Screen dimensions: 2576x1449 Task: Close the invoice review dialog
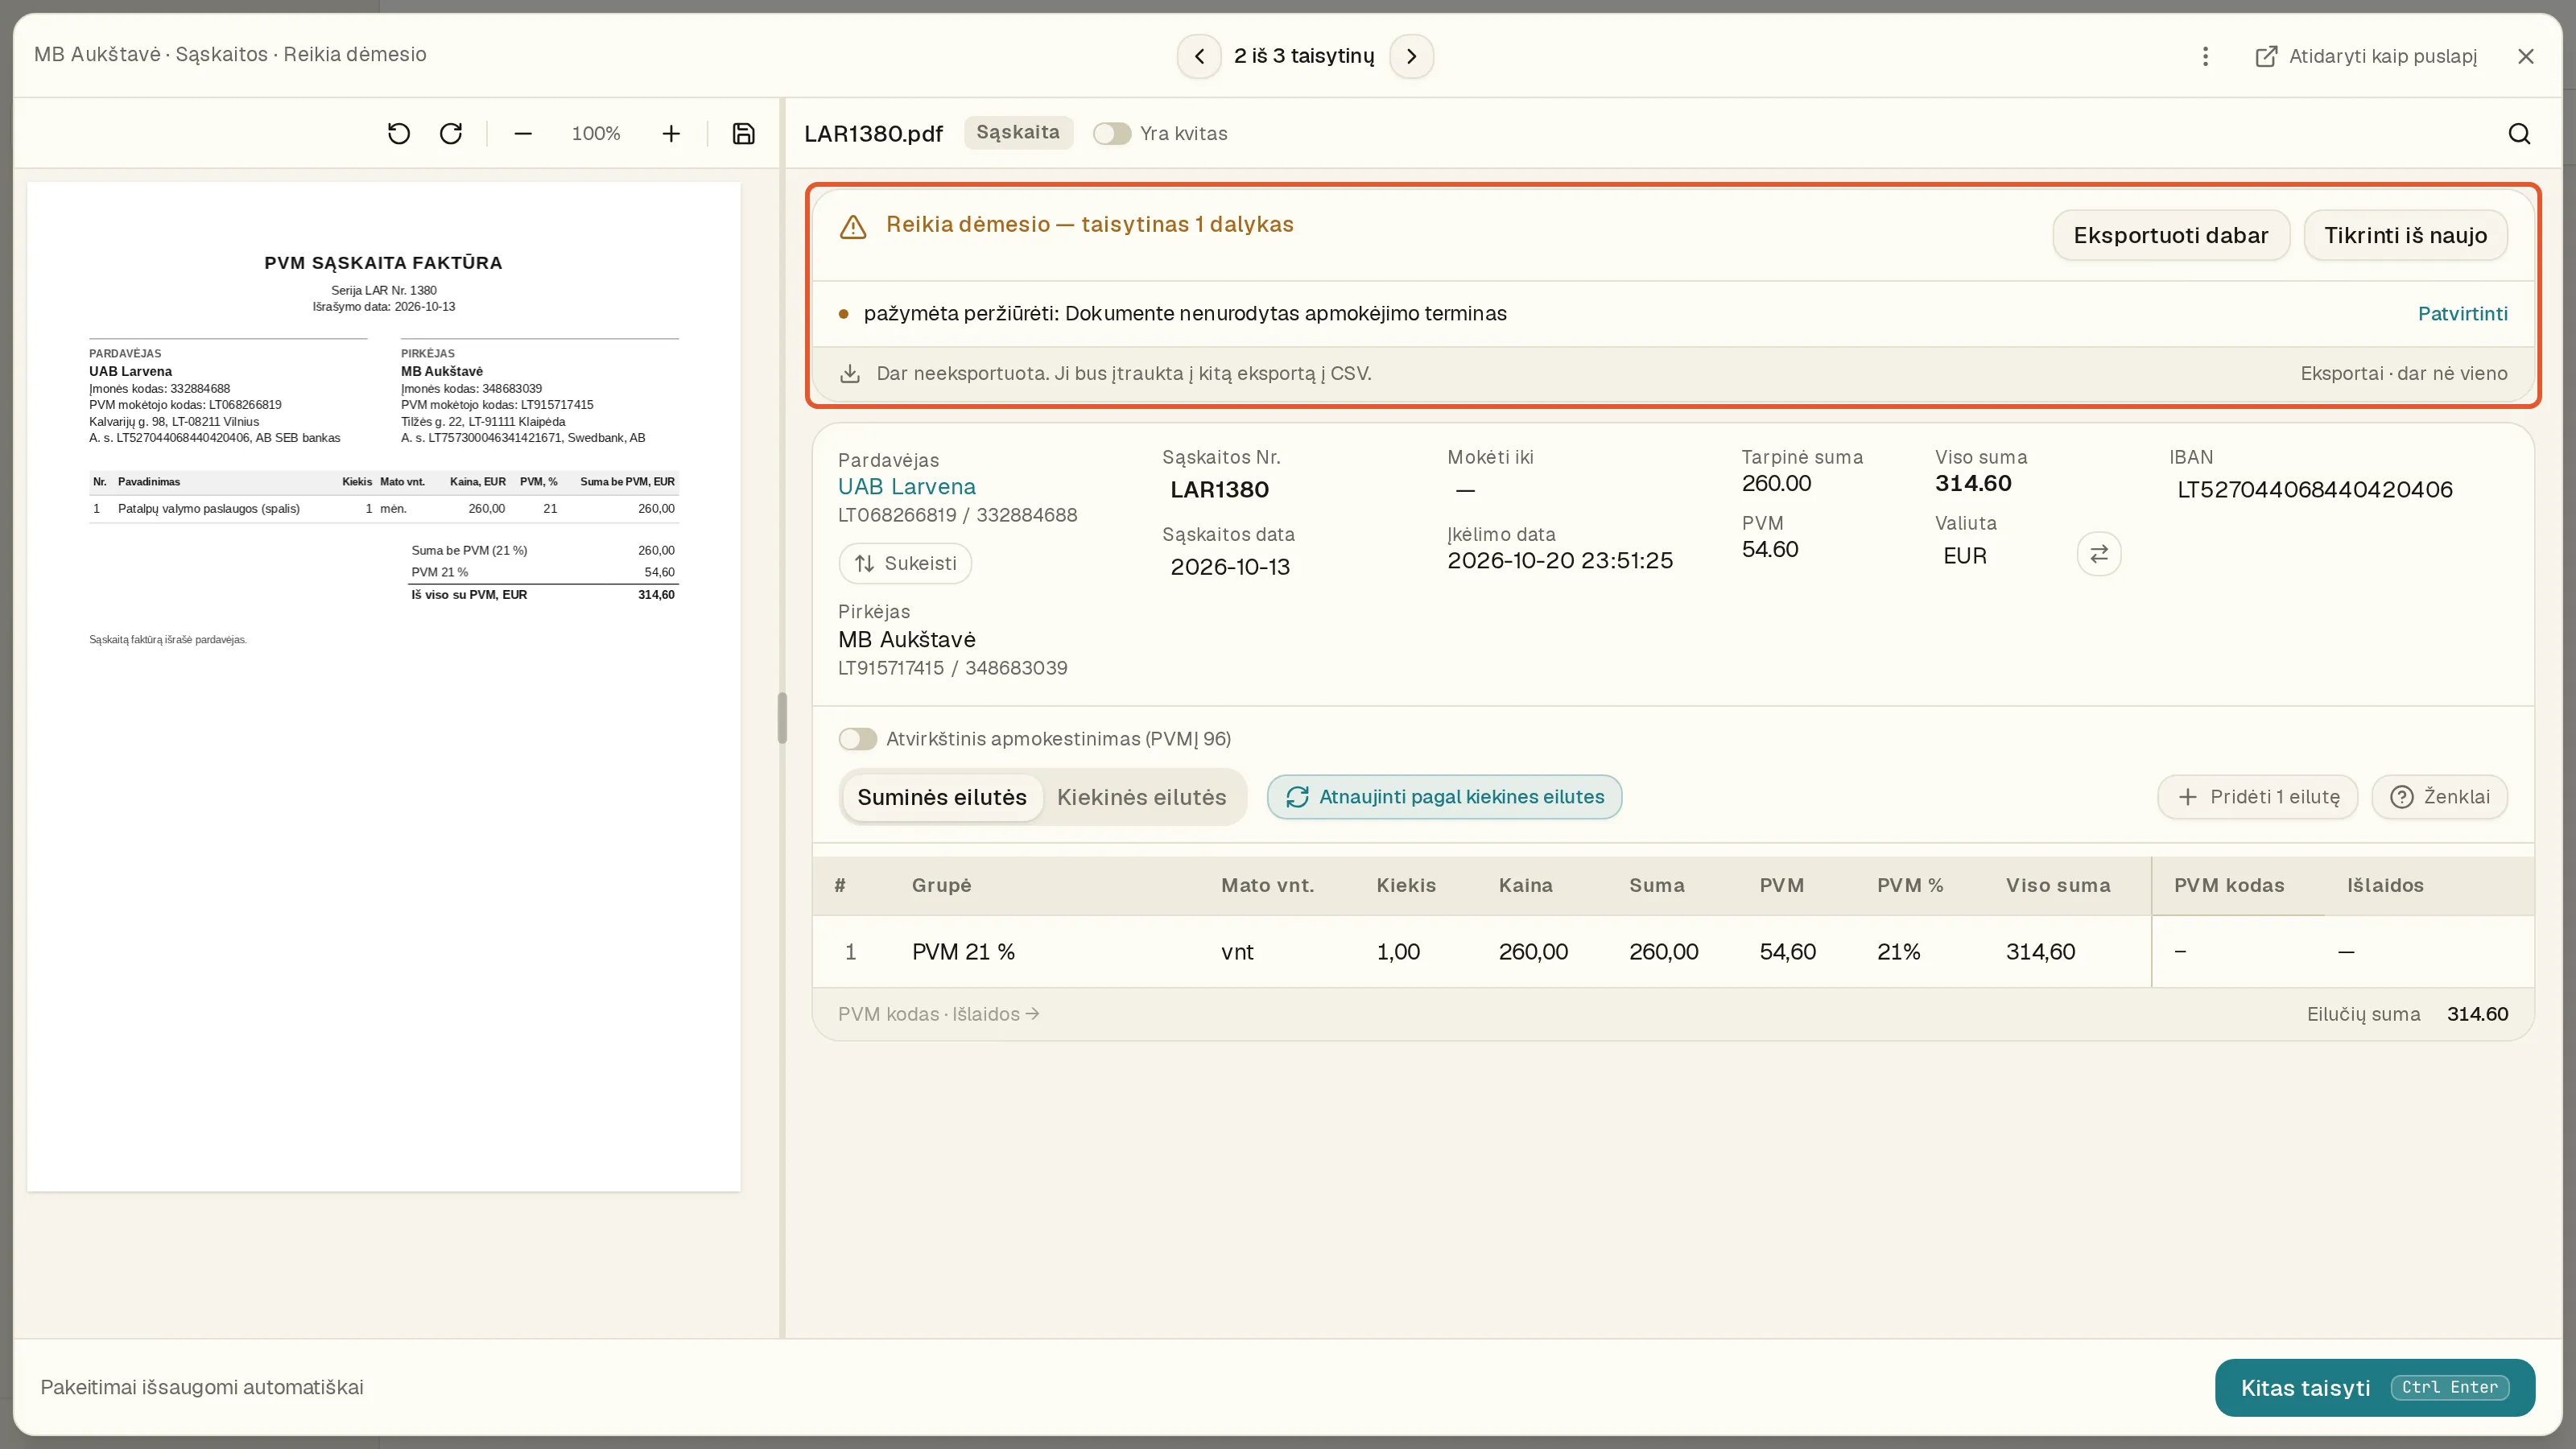(x=2526, y=56)
